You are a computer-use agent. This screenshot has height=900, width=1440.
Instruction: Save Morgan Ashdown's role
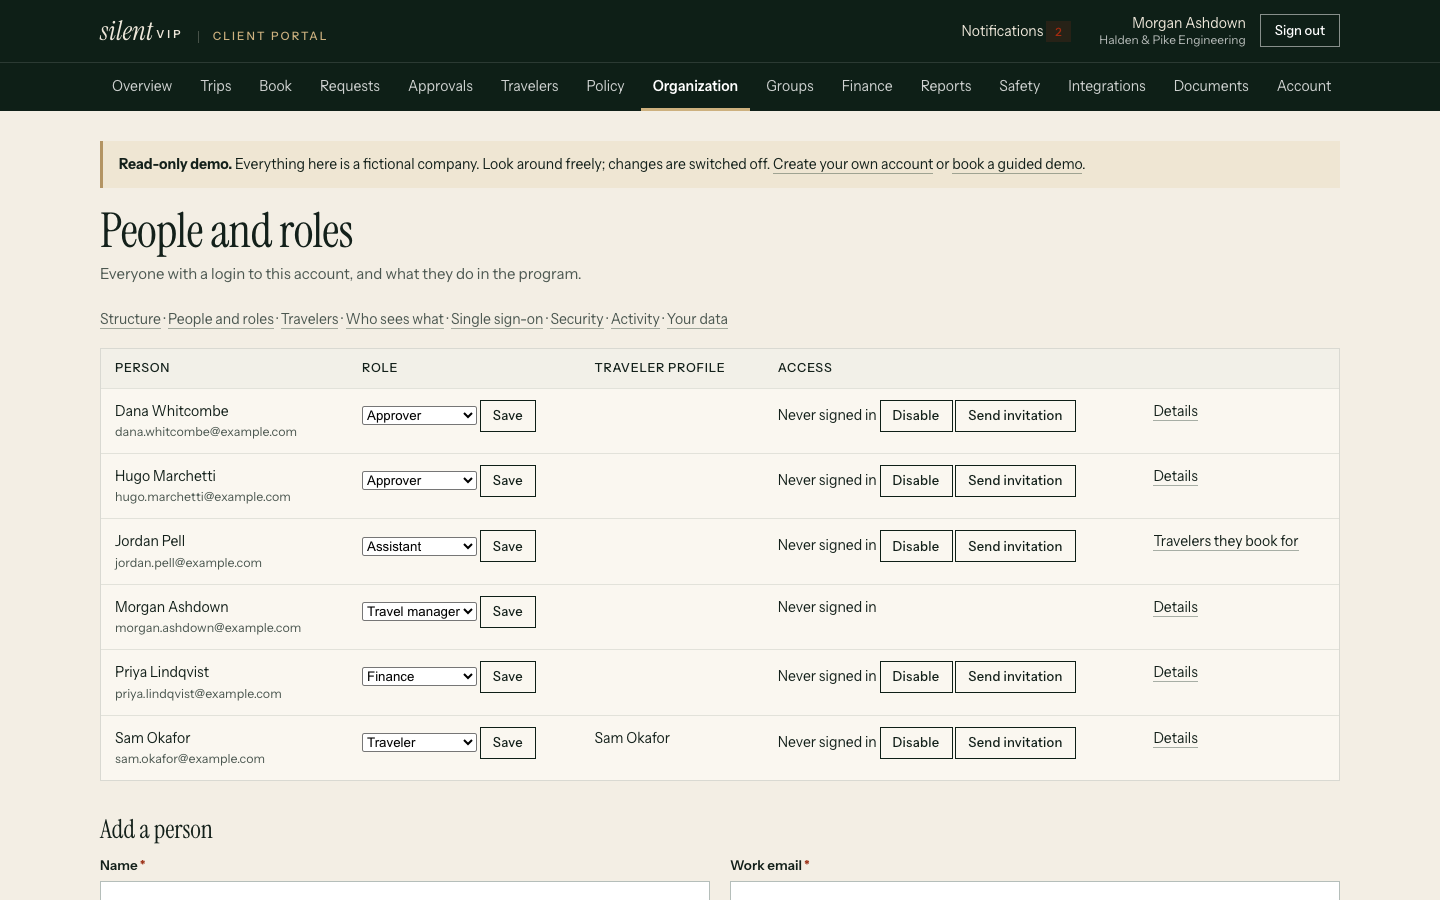click(x=508, y=612)
